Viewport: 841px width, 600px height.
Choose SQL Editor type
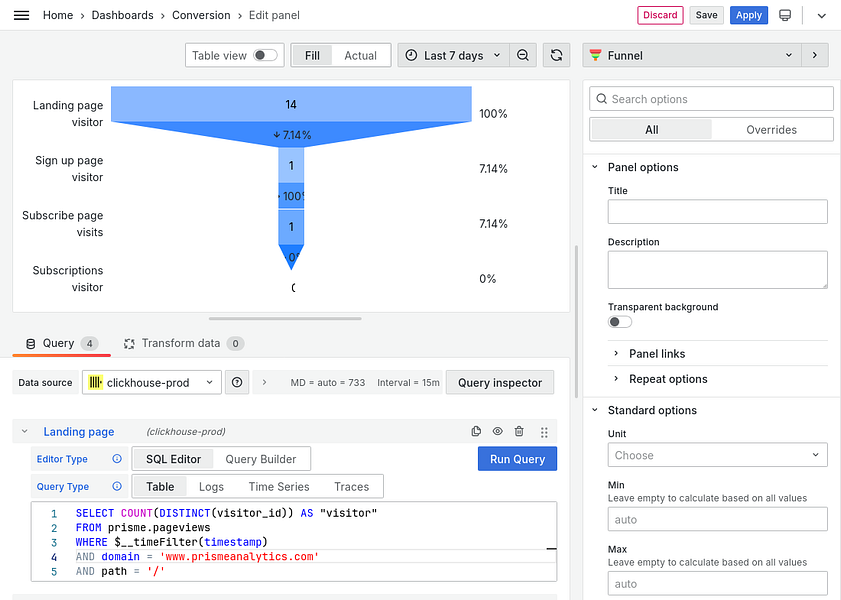point(173,459)
